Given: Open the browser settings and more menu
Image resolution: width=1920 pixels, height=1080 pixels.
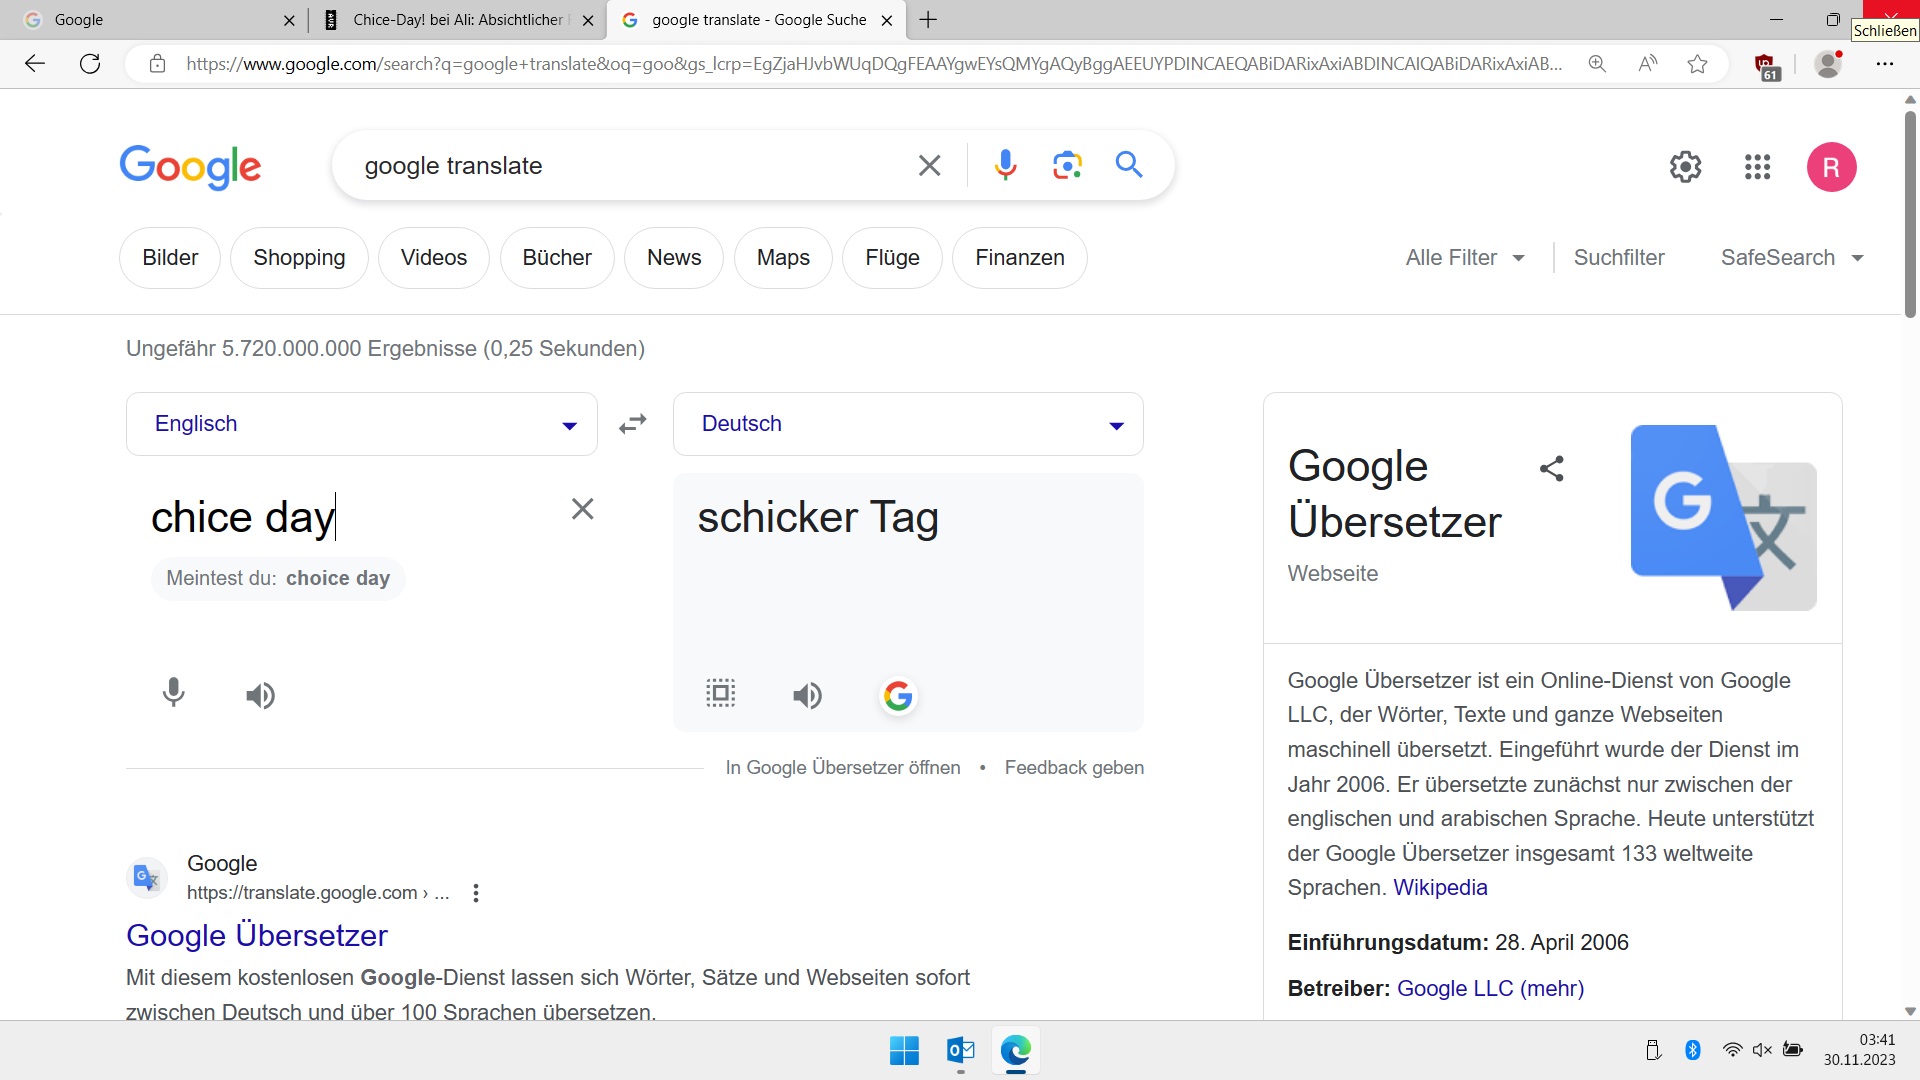Looking at the screenshot, I should pos(1885,64).
